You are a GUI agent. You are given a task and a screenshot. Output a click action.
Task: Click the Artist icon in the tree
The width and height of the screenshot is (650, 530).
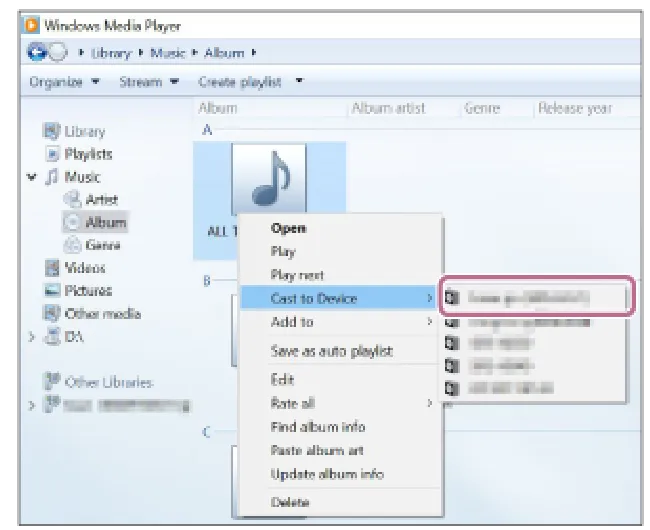[72, 199]
